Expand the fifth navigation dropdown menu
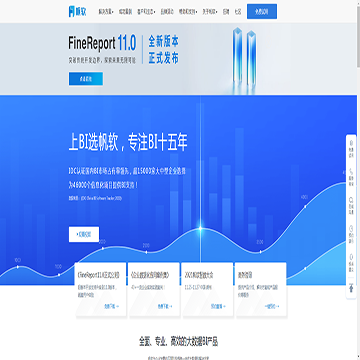The width and height of the screenshot is (360, 360). coord(188,11)
